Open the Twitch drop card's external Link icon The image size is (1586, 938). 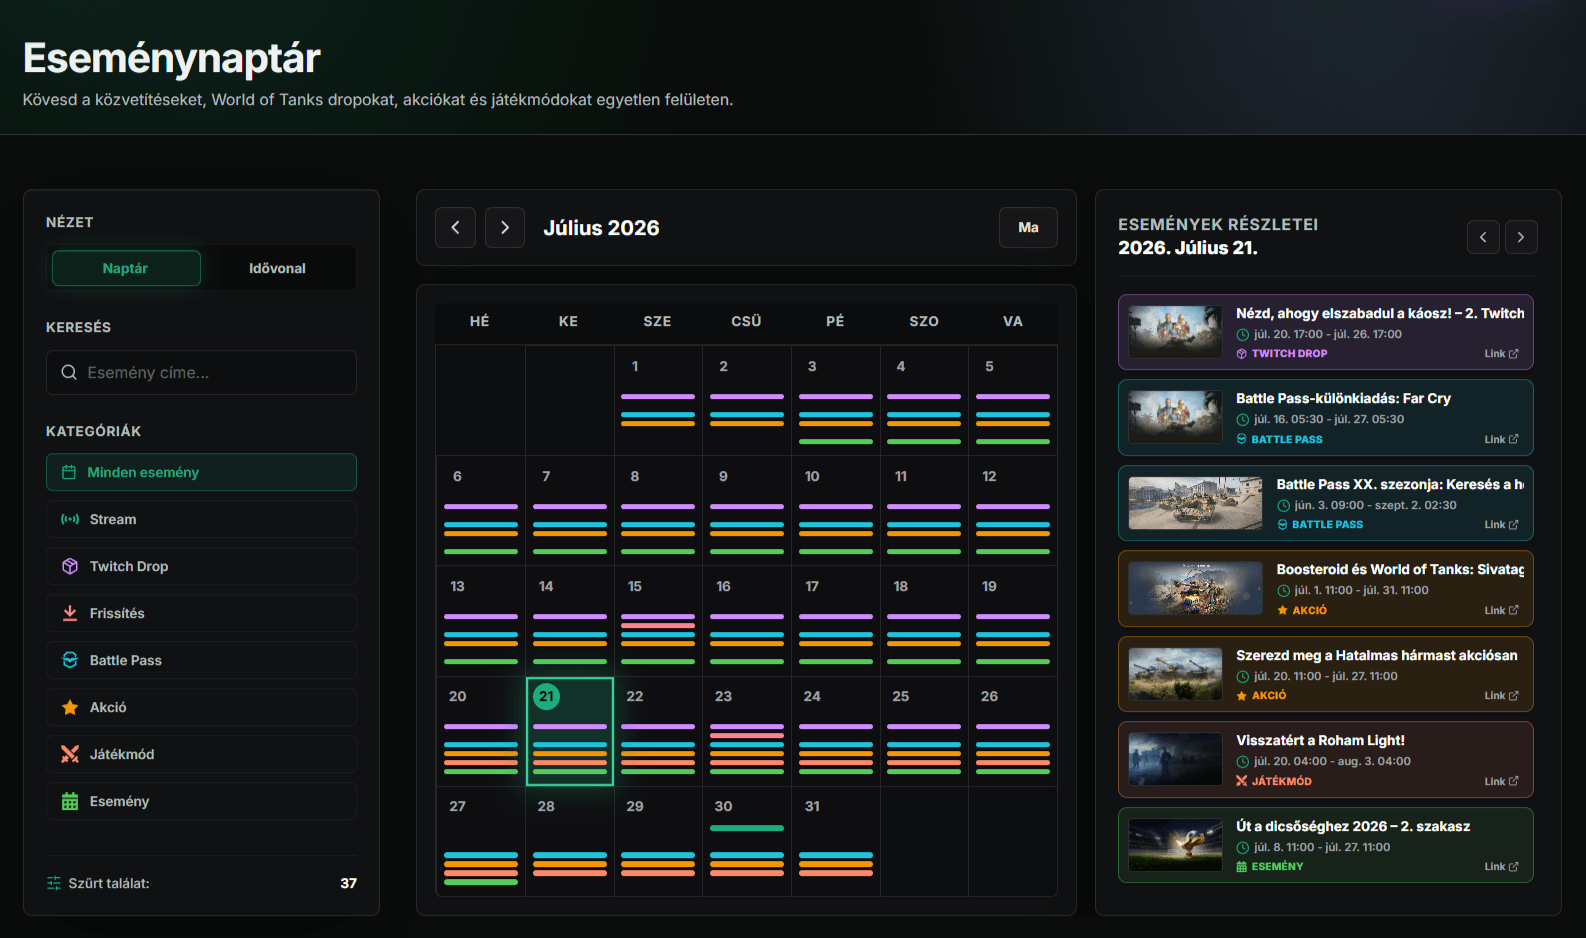click(1513, 353)
